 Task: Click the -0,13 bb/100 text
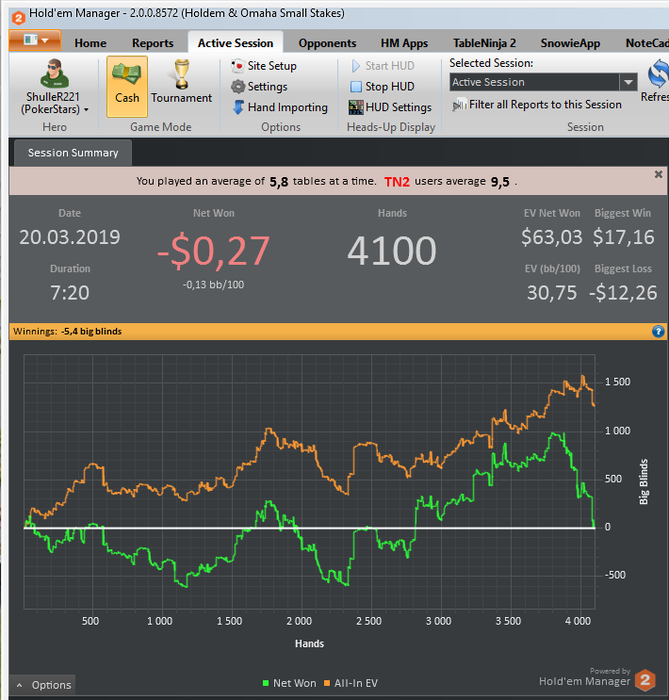(x=213, y=285)
